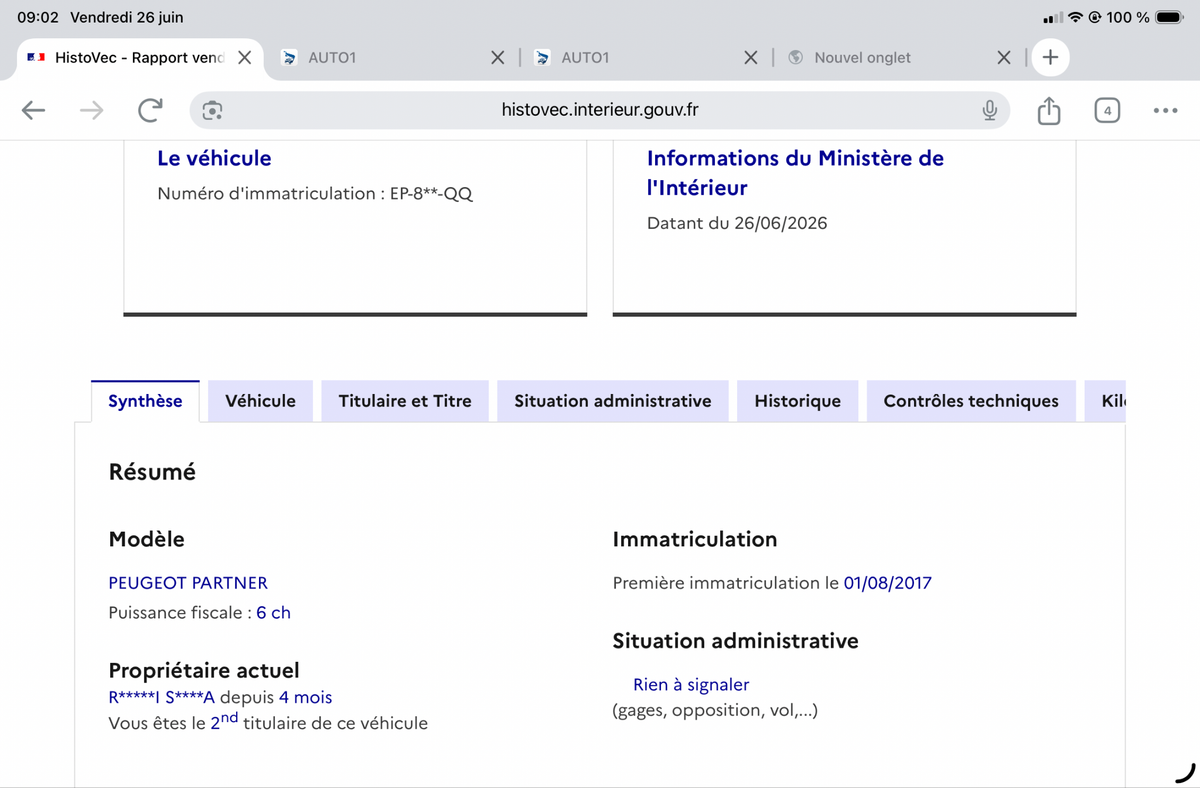Check the battery indicator in status bar
1200x788 pixels.
tap(1170, 17)
